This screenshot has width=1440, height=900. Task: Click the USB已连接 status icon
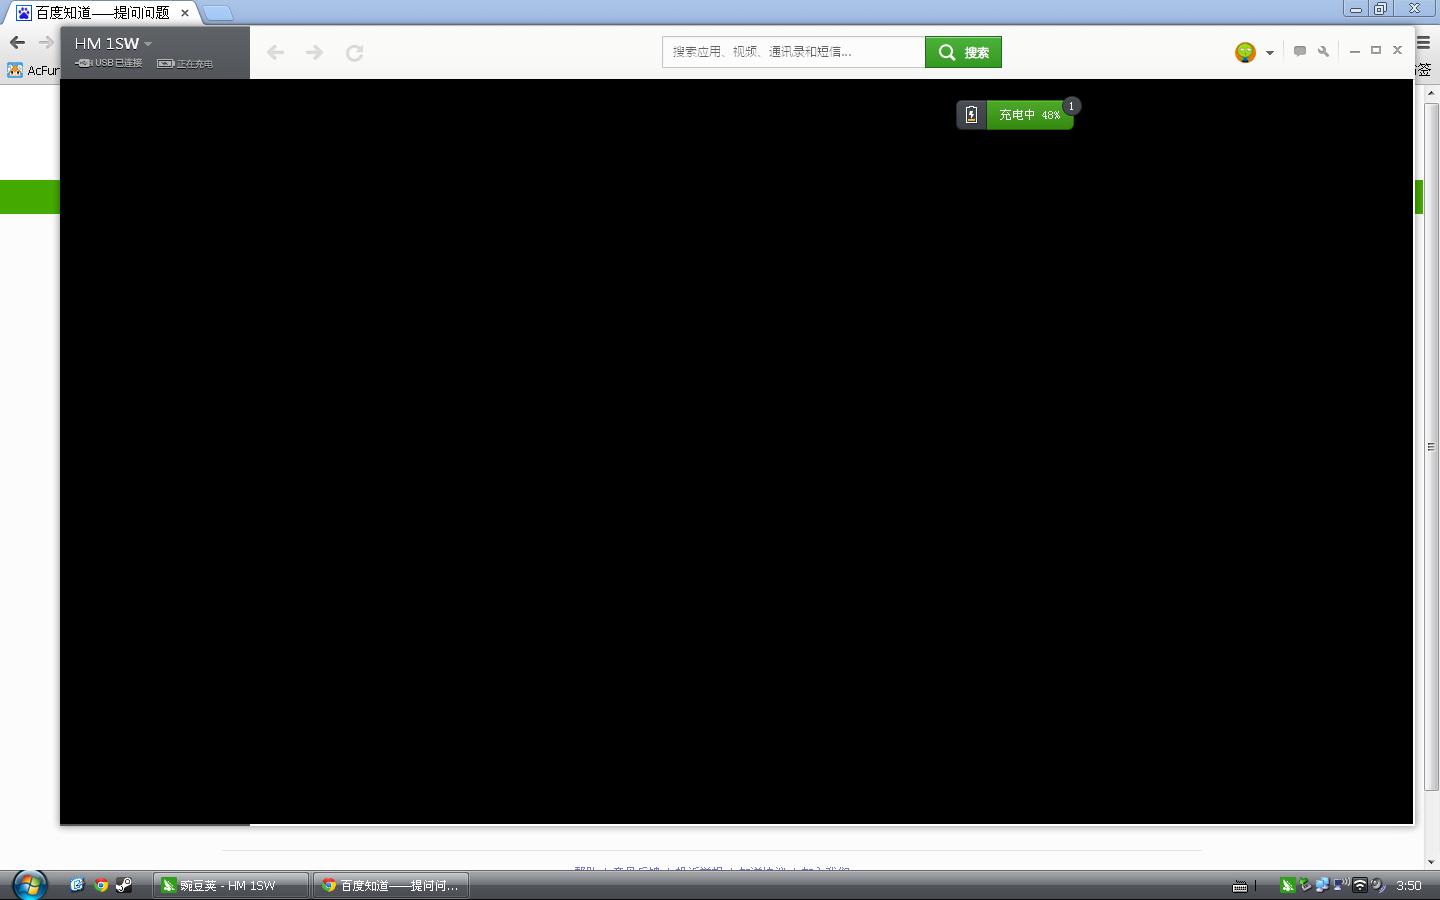click(109, 63)
